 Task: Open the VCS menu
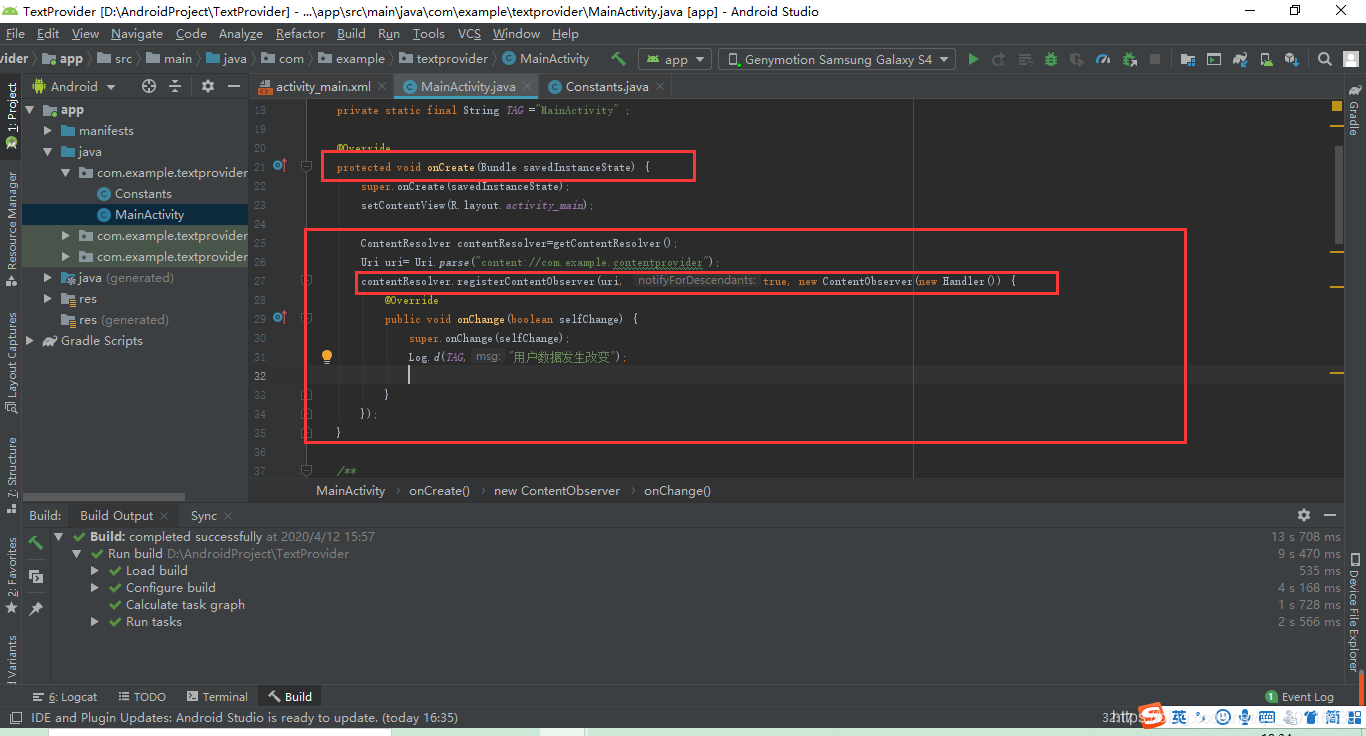469,33
